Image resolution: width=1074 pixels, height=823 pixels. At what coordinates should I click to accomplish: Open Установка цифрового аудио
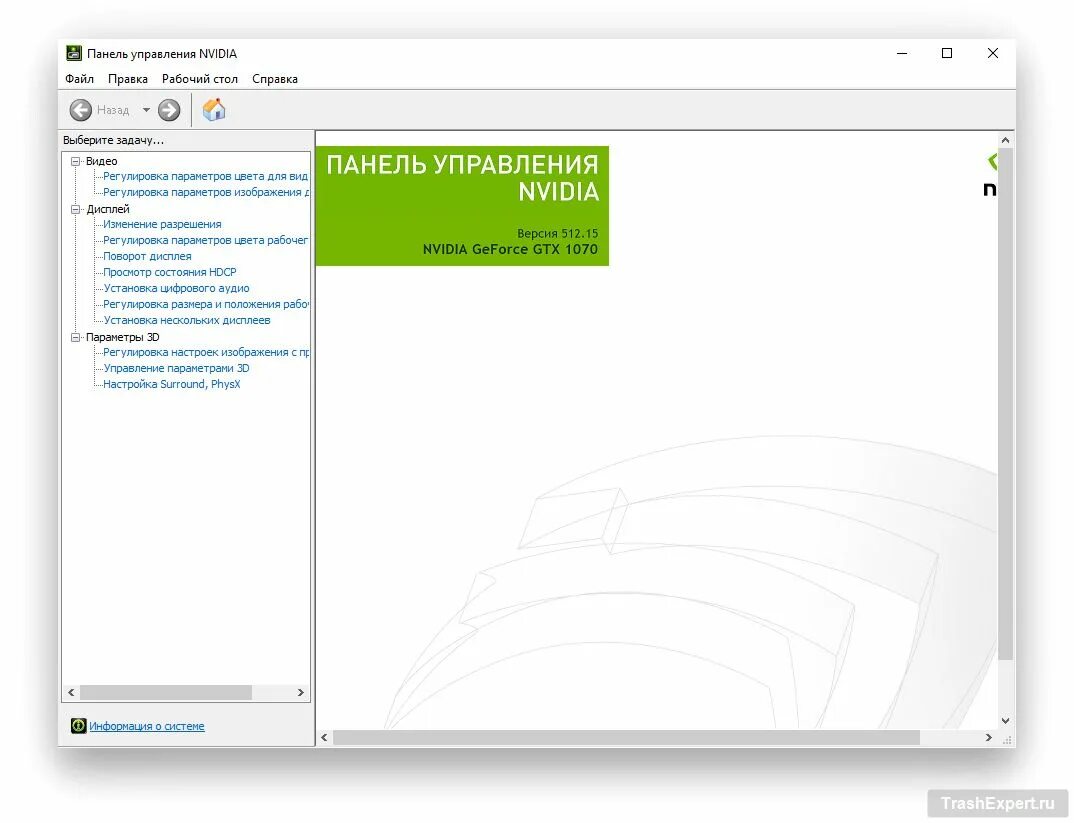(177, 288)
